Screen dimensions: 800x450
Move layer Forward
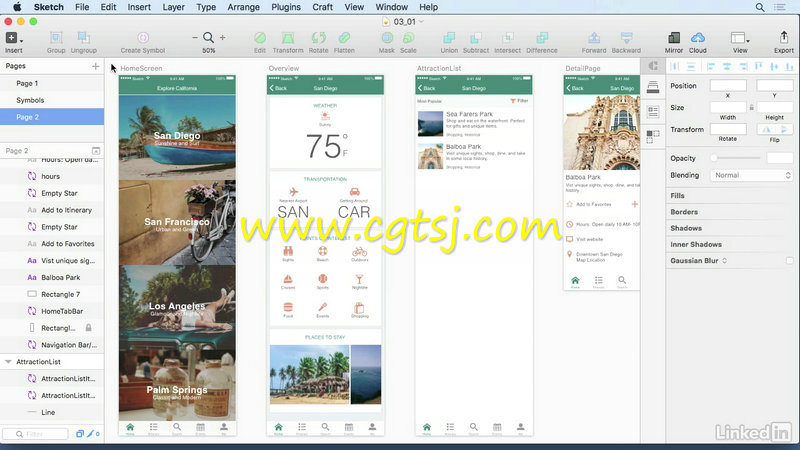594,38
